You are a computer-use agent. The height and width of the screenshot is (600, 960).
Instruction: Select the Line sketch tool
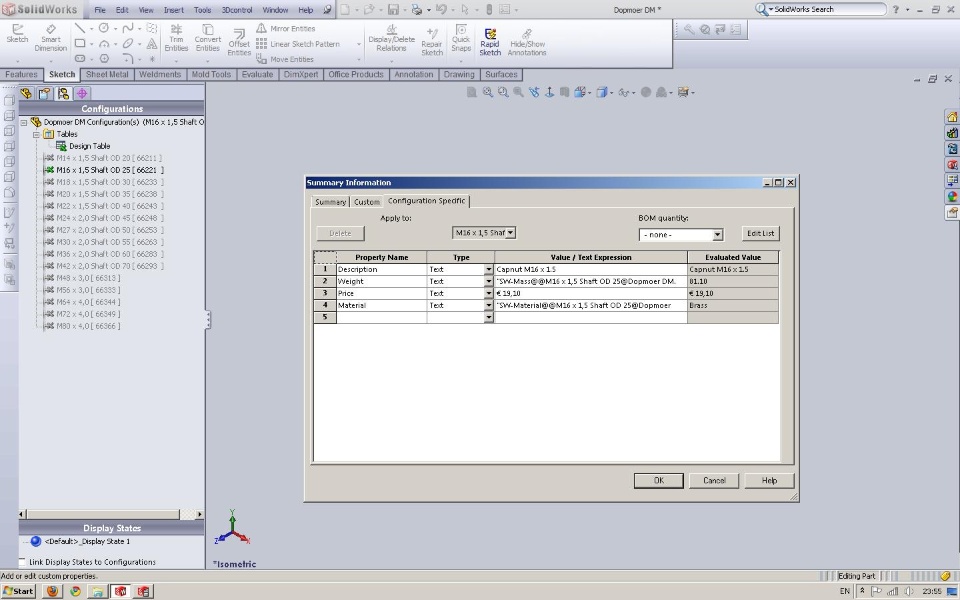(80, 28)
